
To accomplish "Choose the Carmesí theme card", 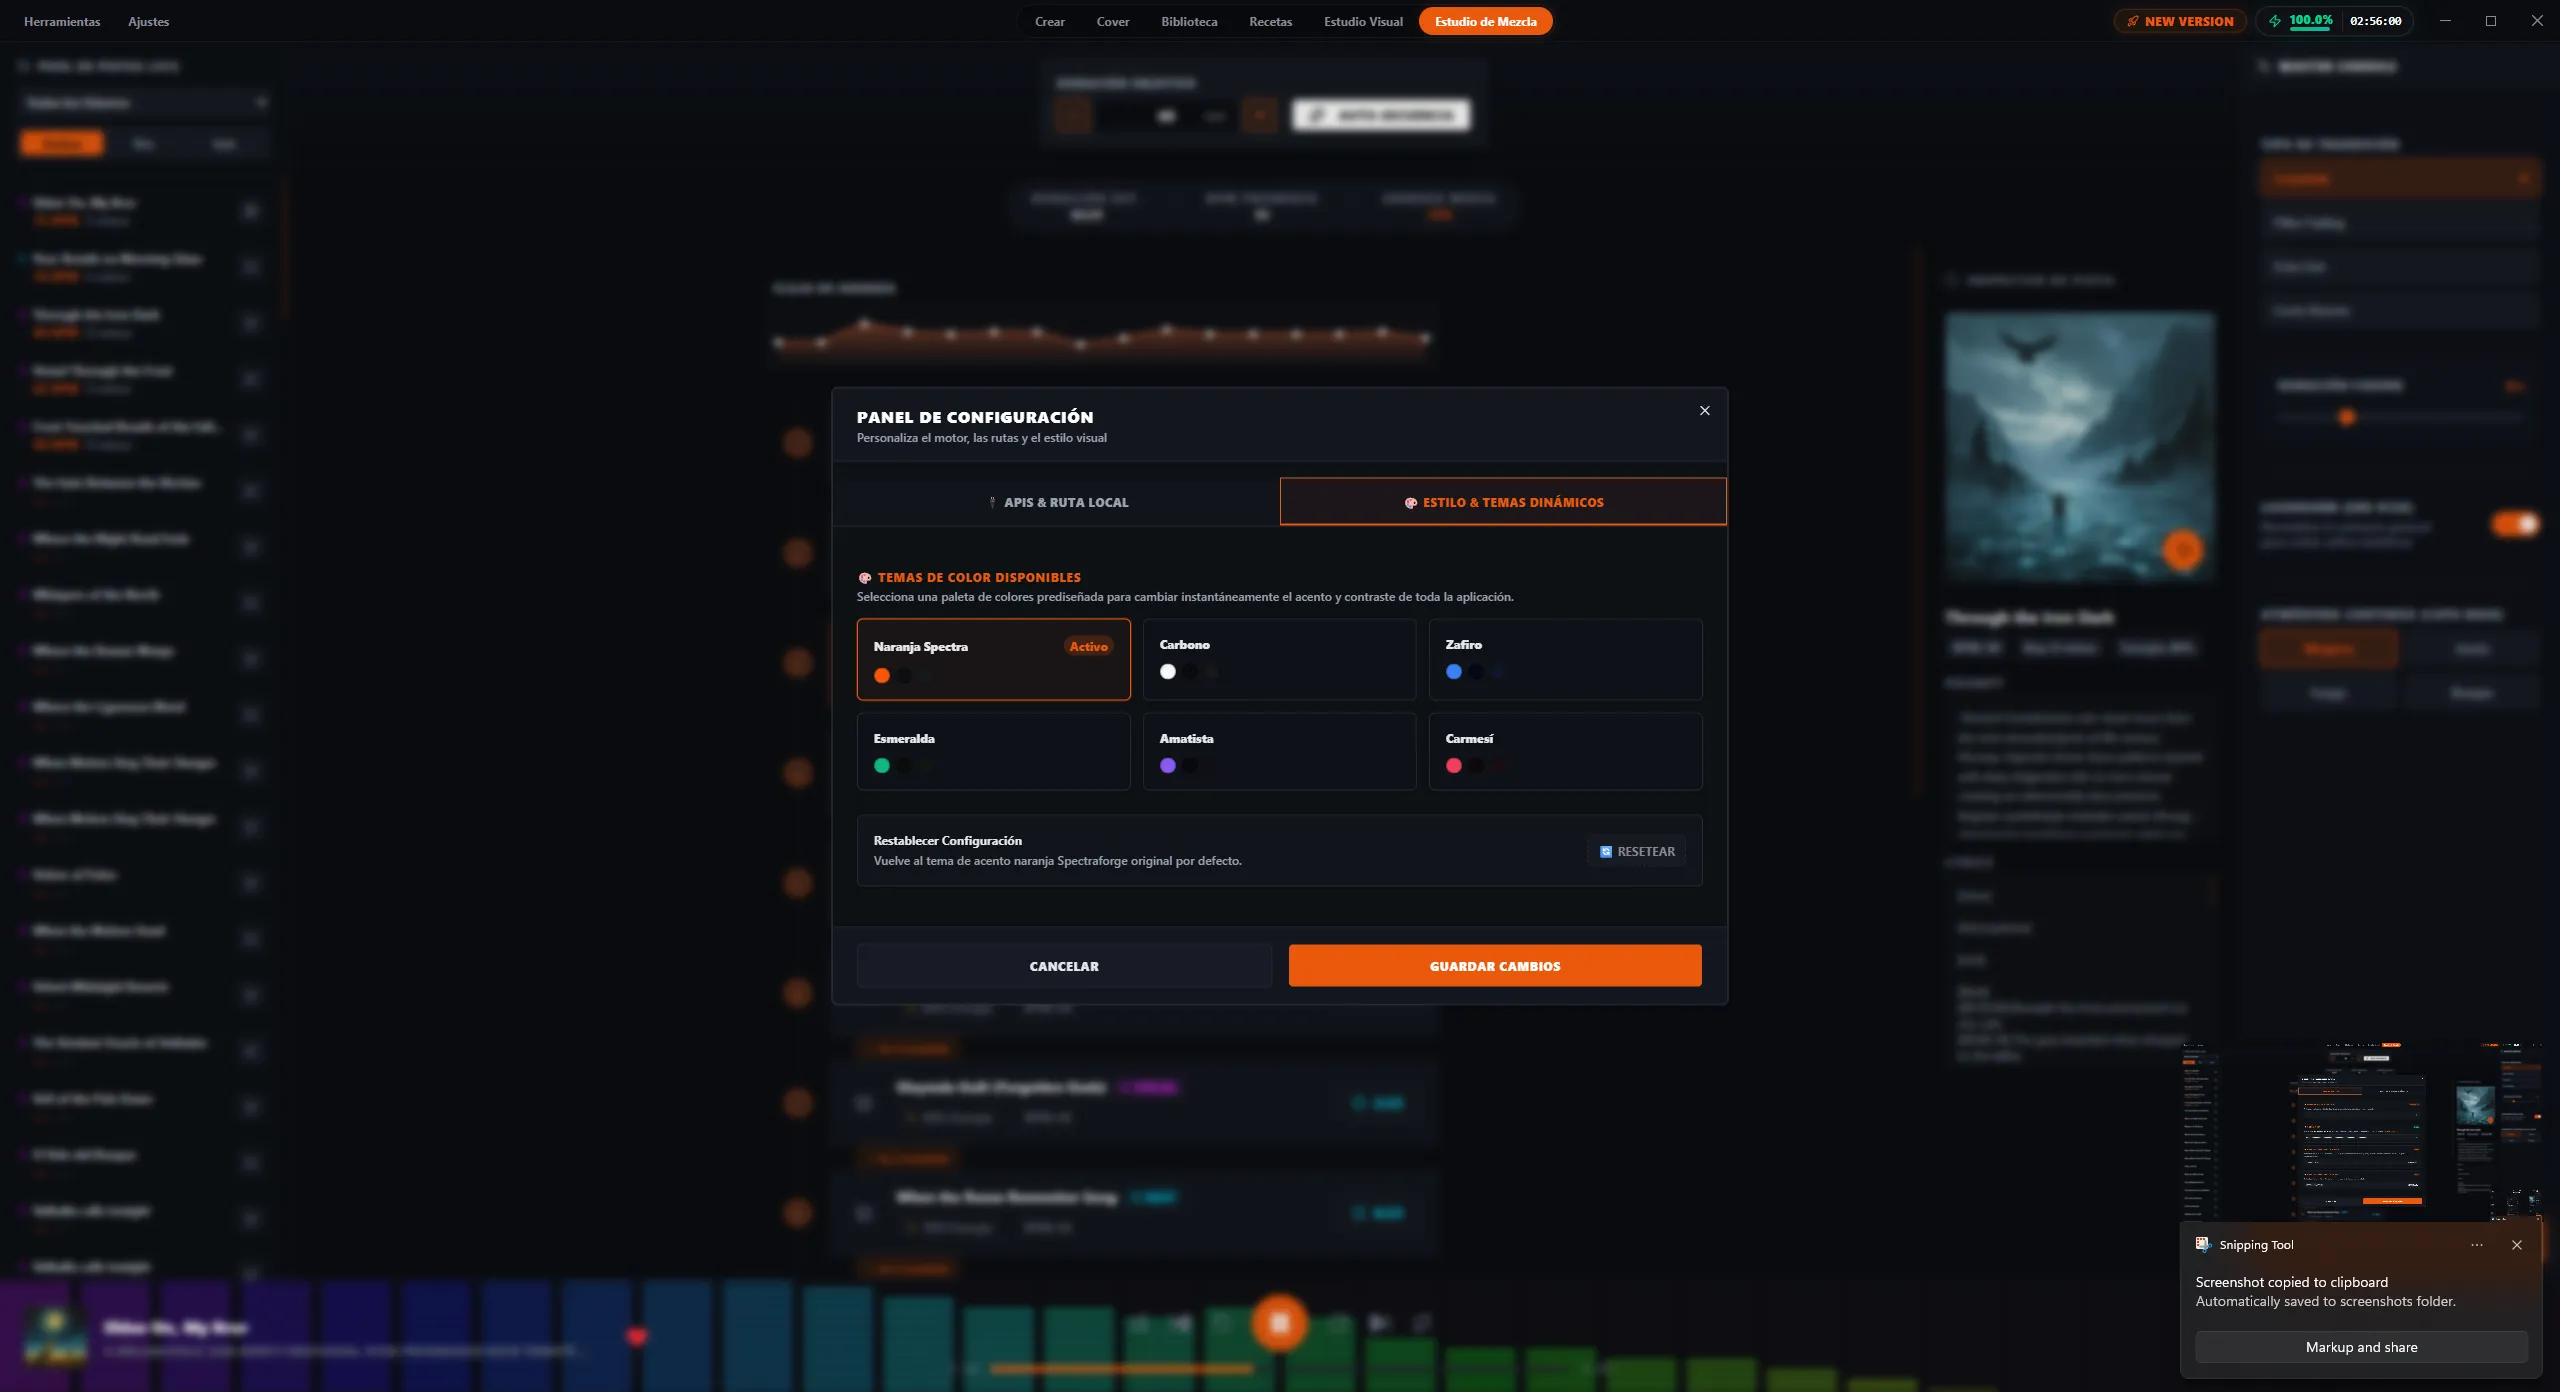I will click(x=1565, y=751).
